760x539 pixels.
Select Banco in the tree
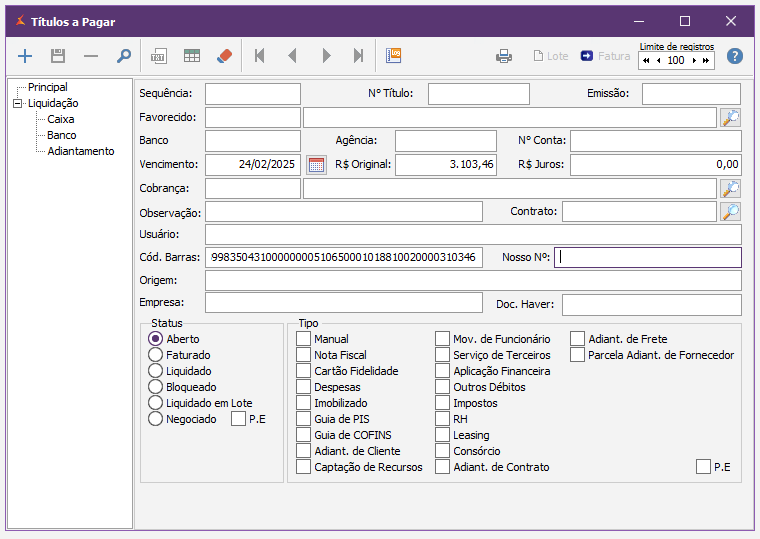point(61,135)
